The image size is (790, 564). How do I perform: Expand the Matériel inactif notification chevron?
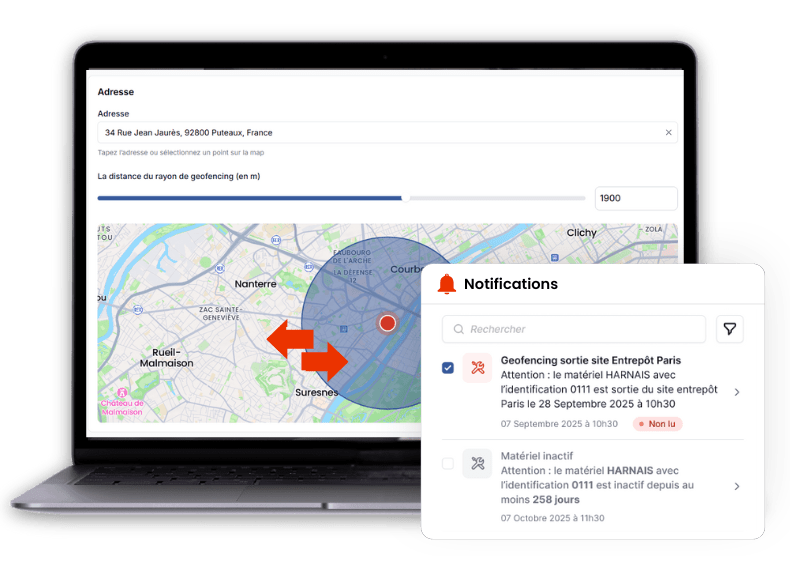point(737,486)
